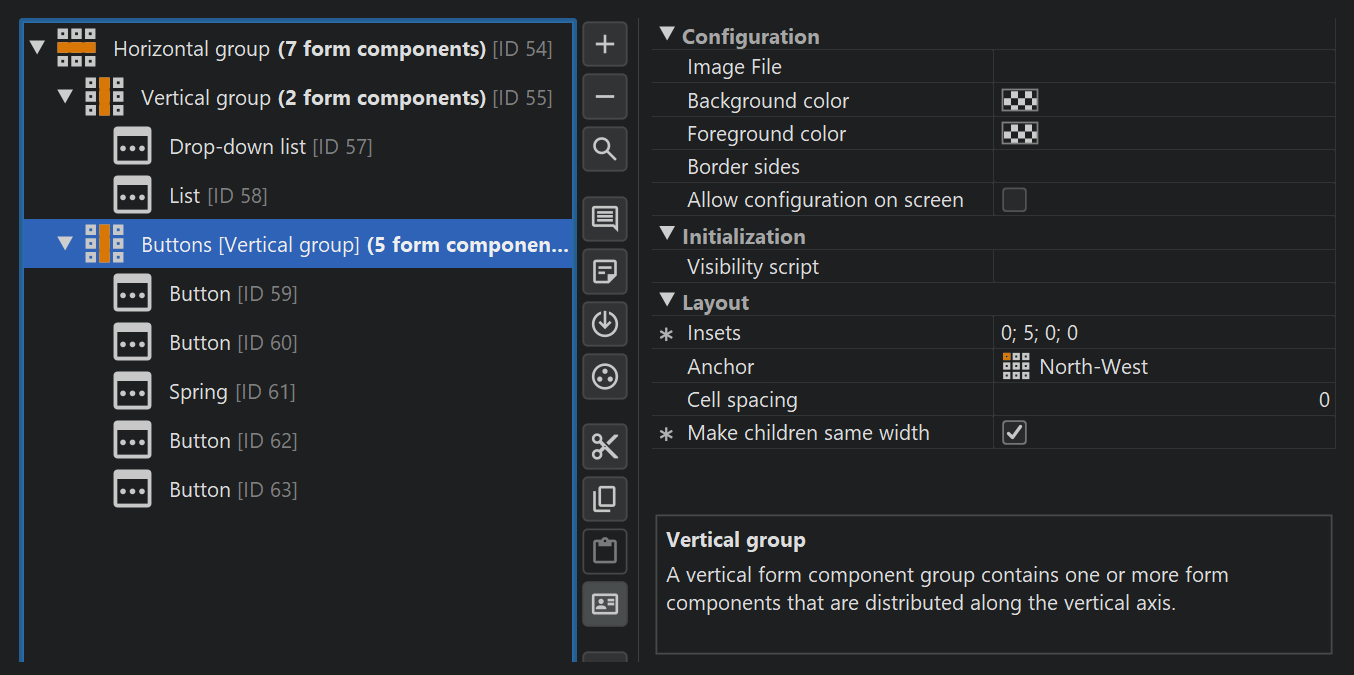Collapse the Buttons vertical group node
Image resolution: width=1354 pixels, height=675 pixels.
(x=66, y=244)
